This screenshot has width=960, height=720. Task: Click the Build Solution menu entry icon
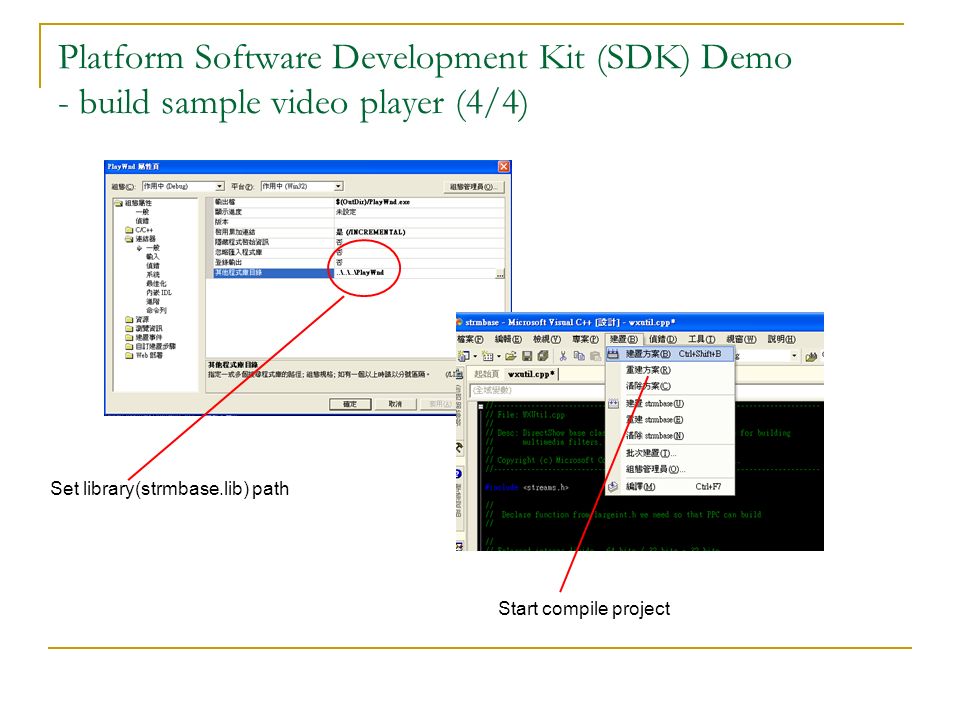click(x=613, y=354)
